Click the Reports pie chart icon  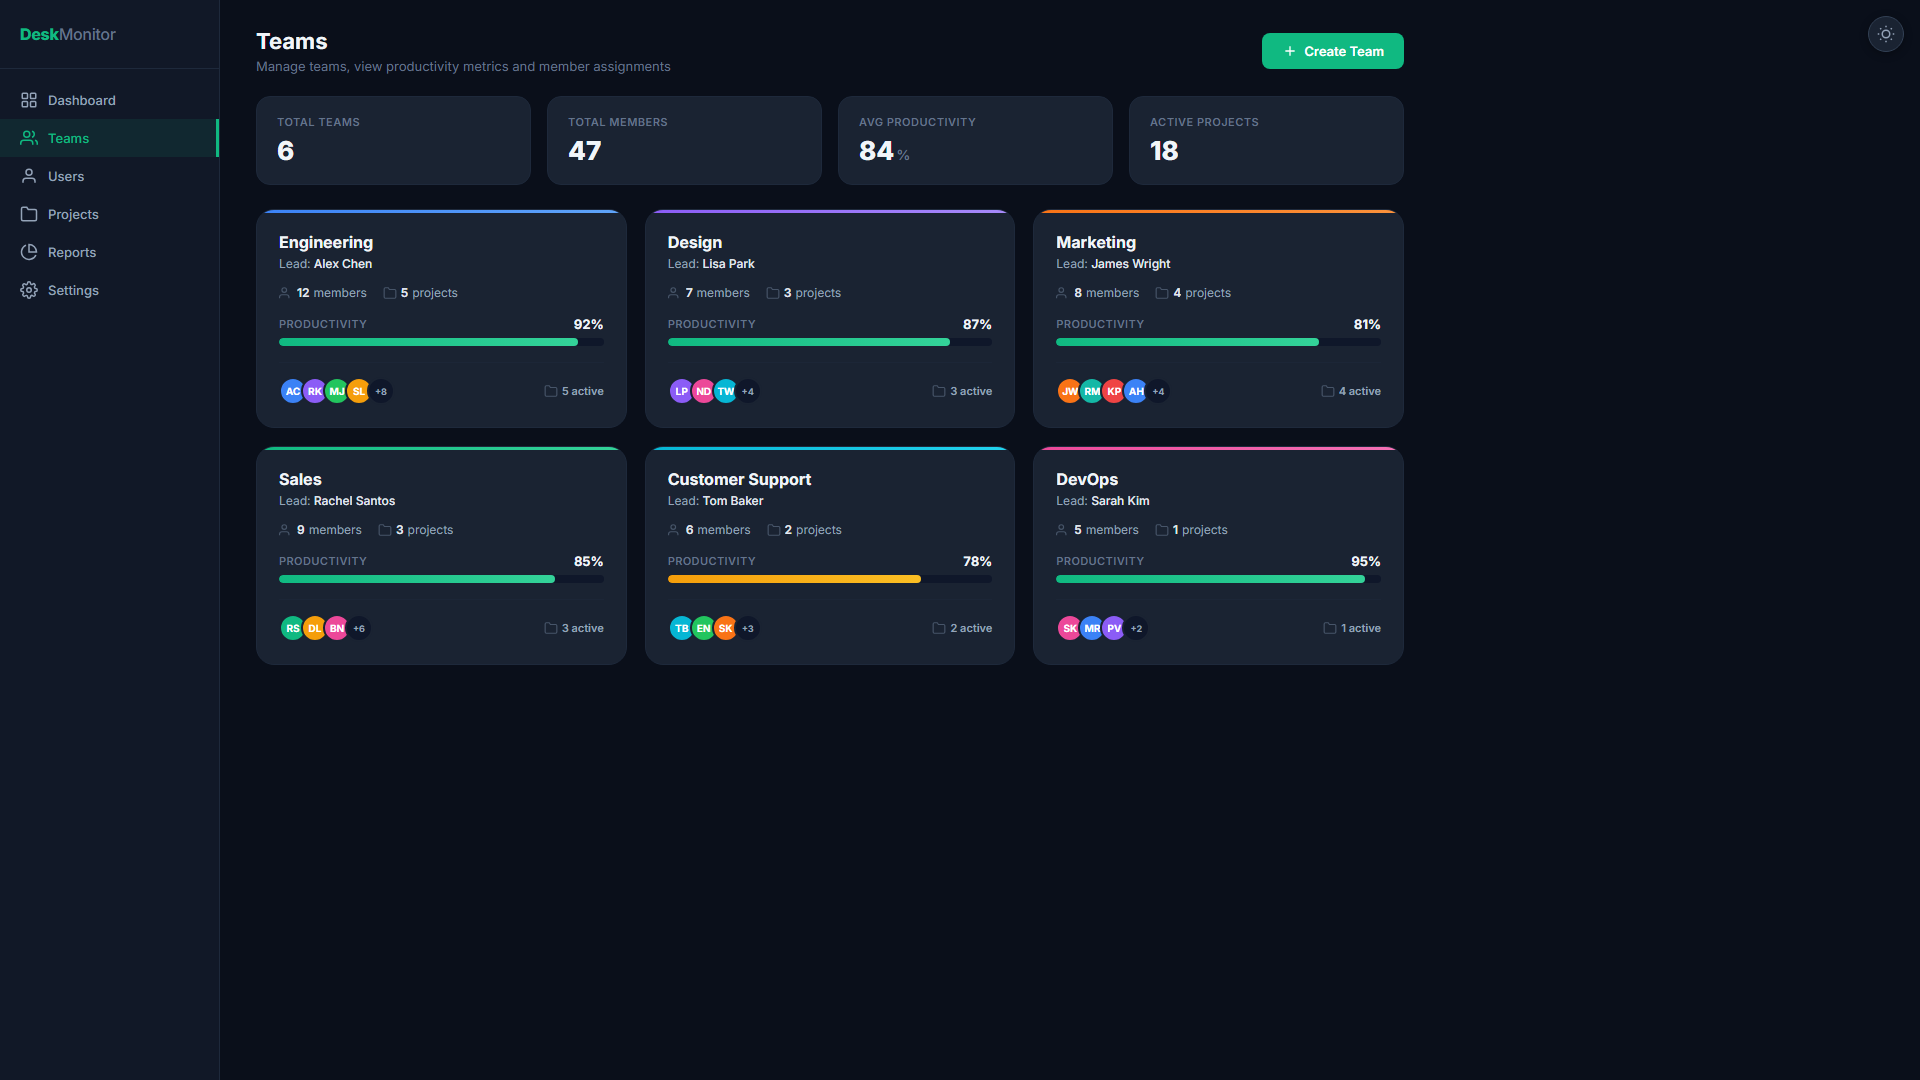(x=29, y=252)
